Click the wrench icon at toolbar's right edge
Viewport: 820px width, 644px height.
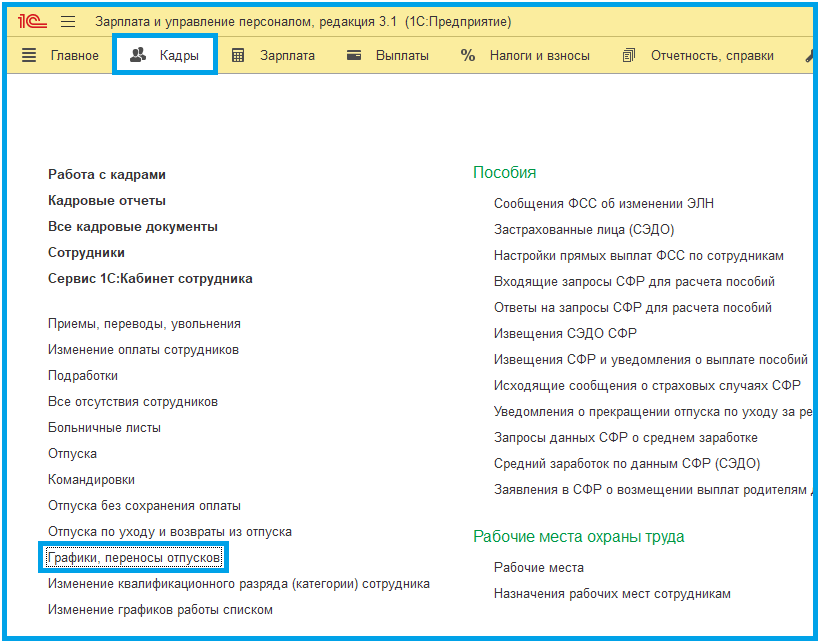pos(809,55)
